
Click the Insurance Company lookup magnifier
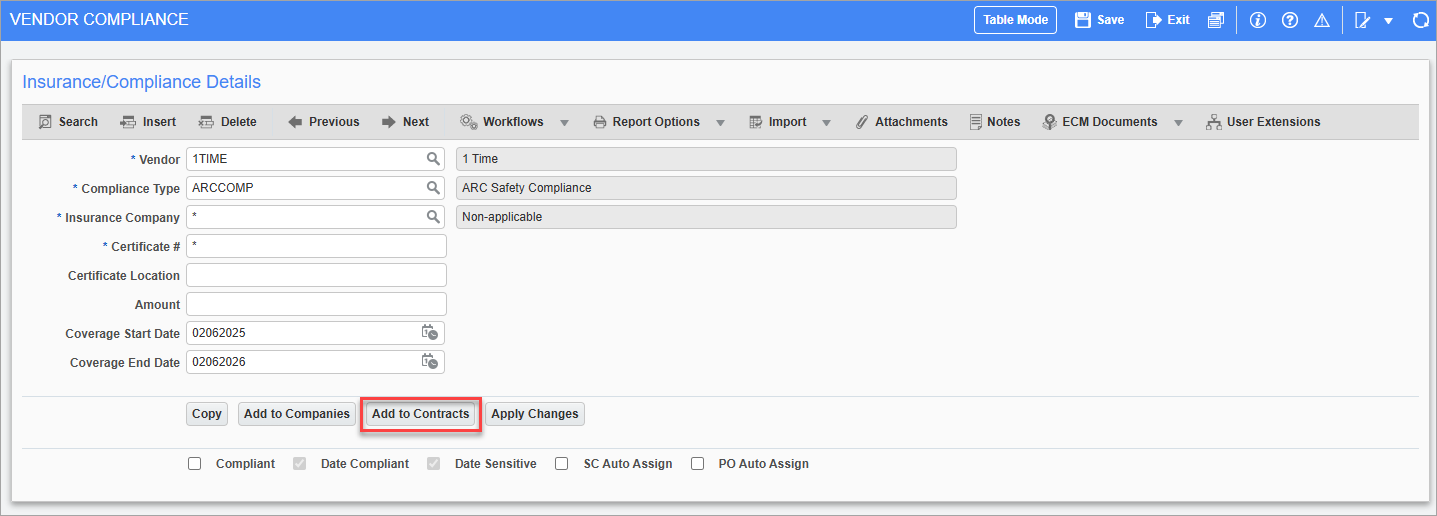click(x=433, y=217)
